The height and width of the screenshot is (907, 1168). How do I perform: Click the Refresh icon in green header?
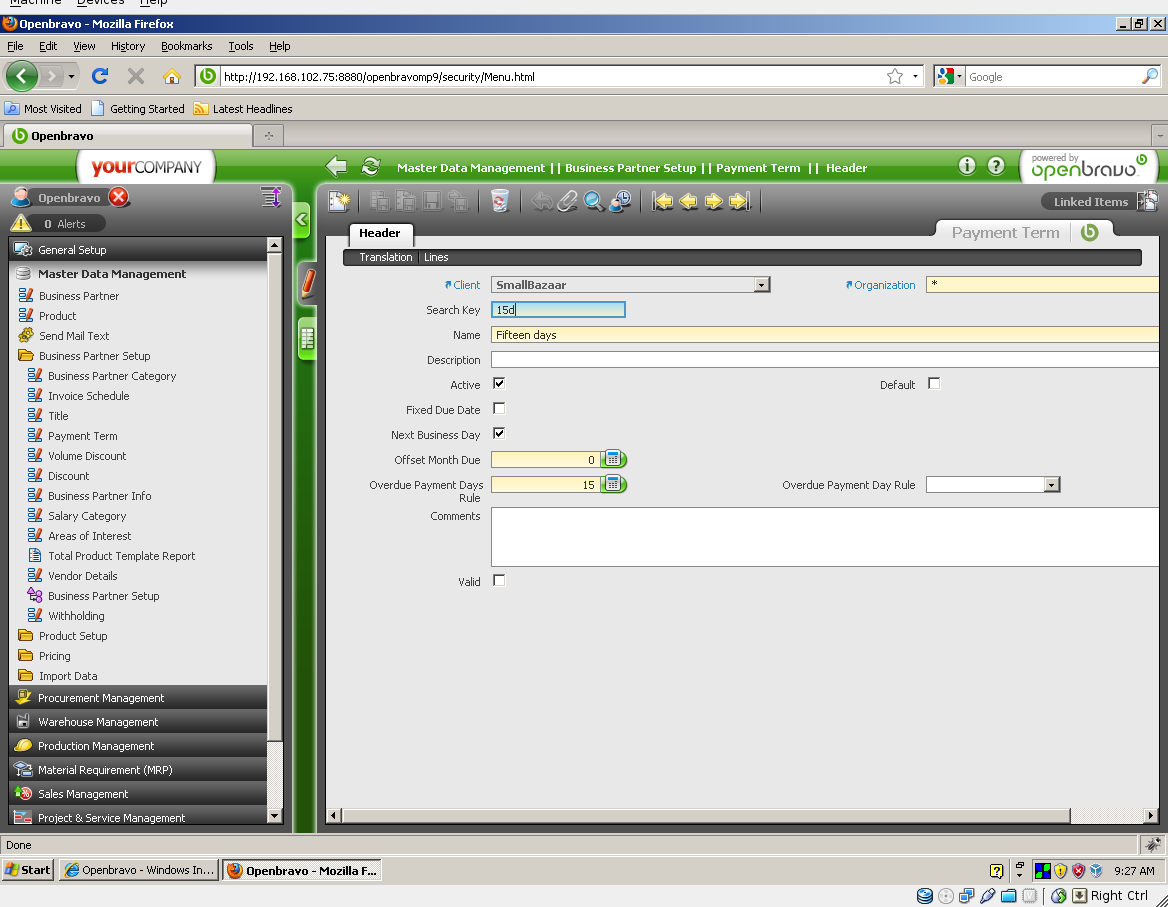point(371,167)
